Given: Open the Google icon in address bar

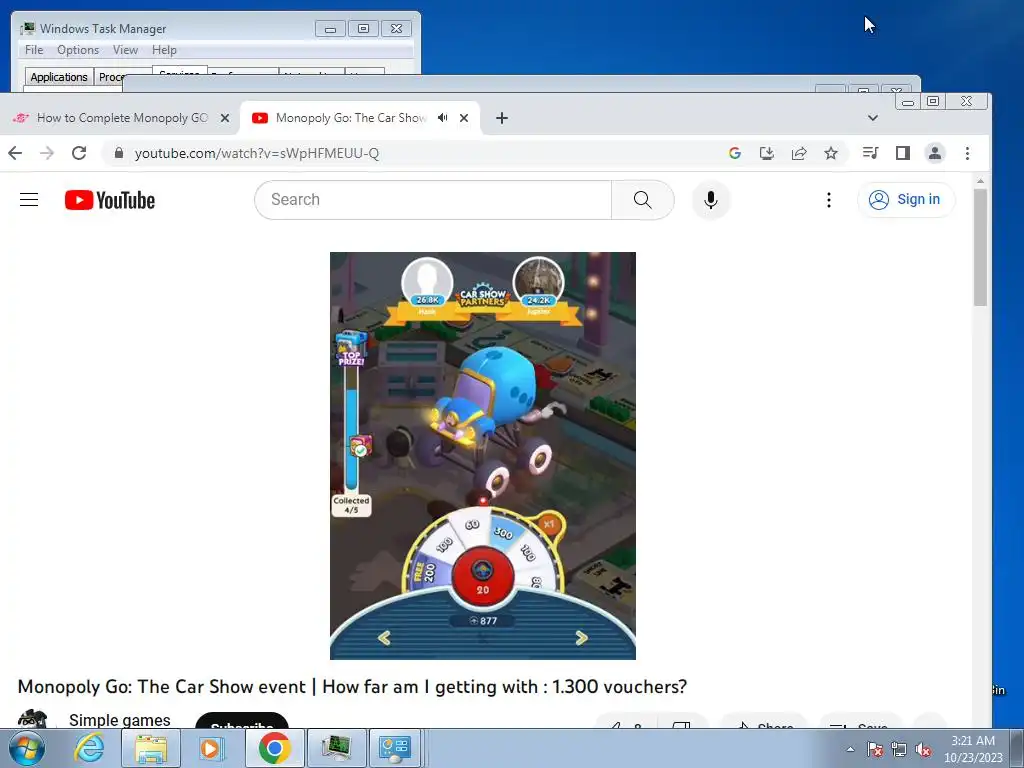Looking at the screenshot, I should tap(735, 153).
